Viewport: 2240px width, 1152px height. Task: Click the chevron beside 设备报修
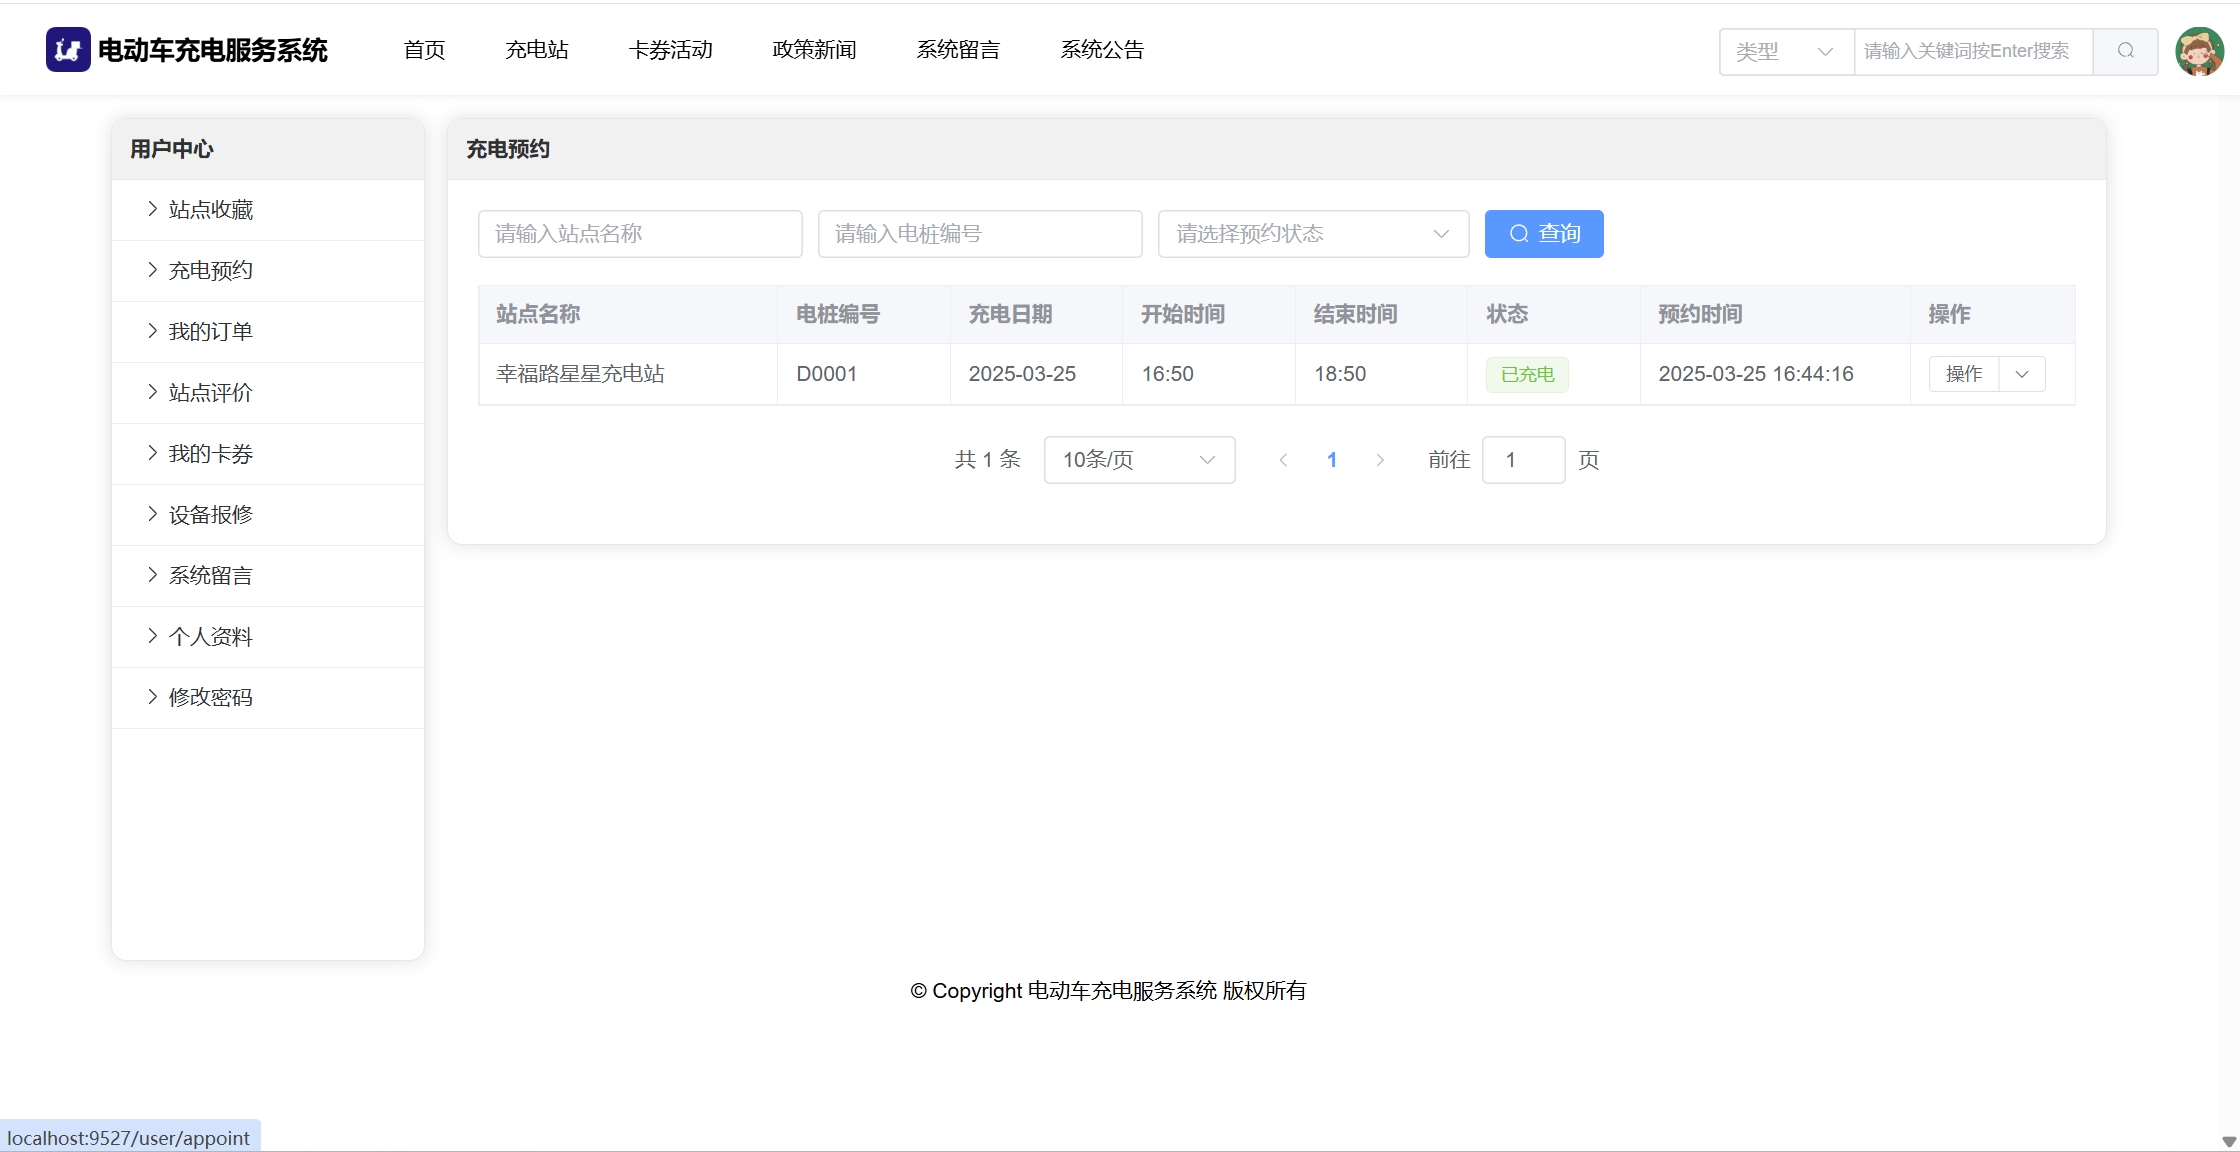pos(152,514)
